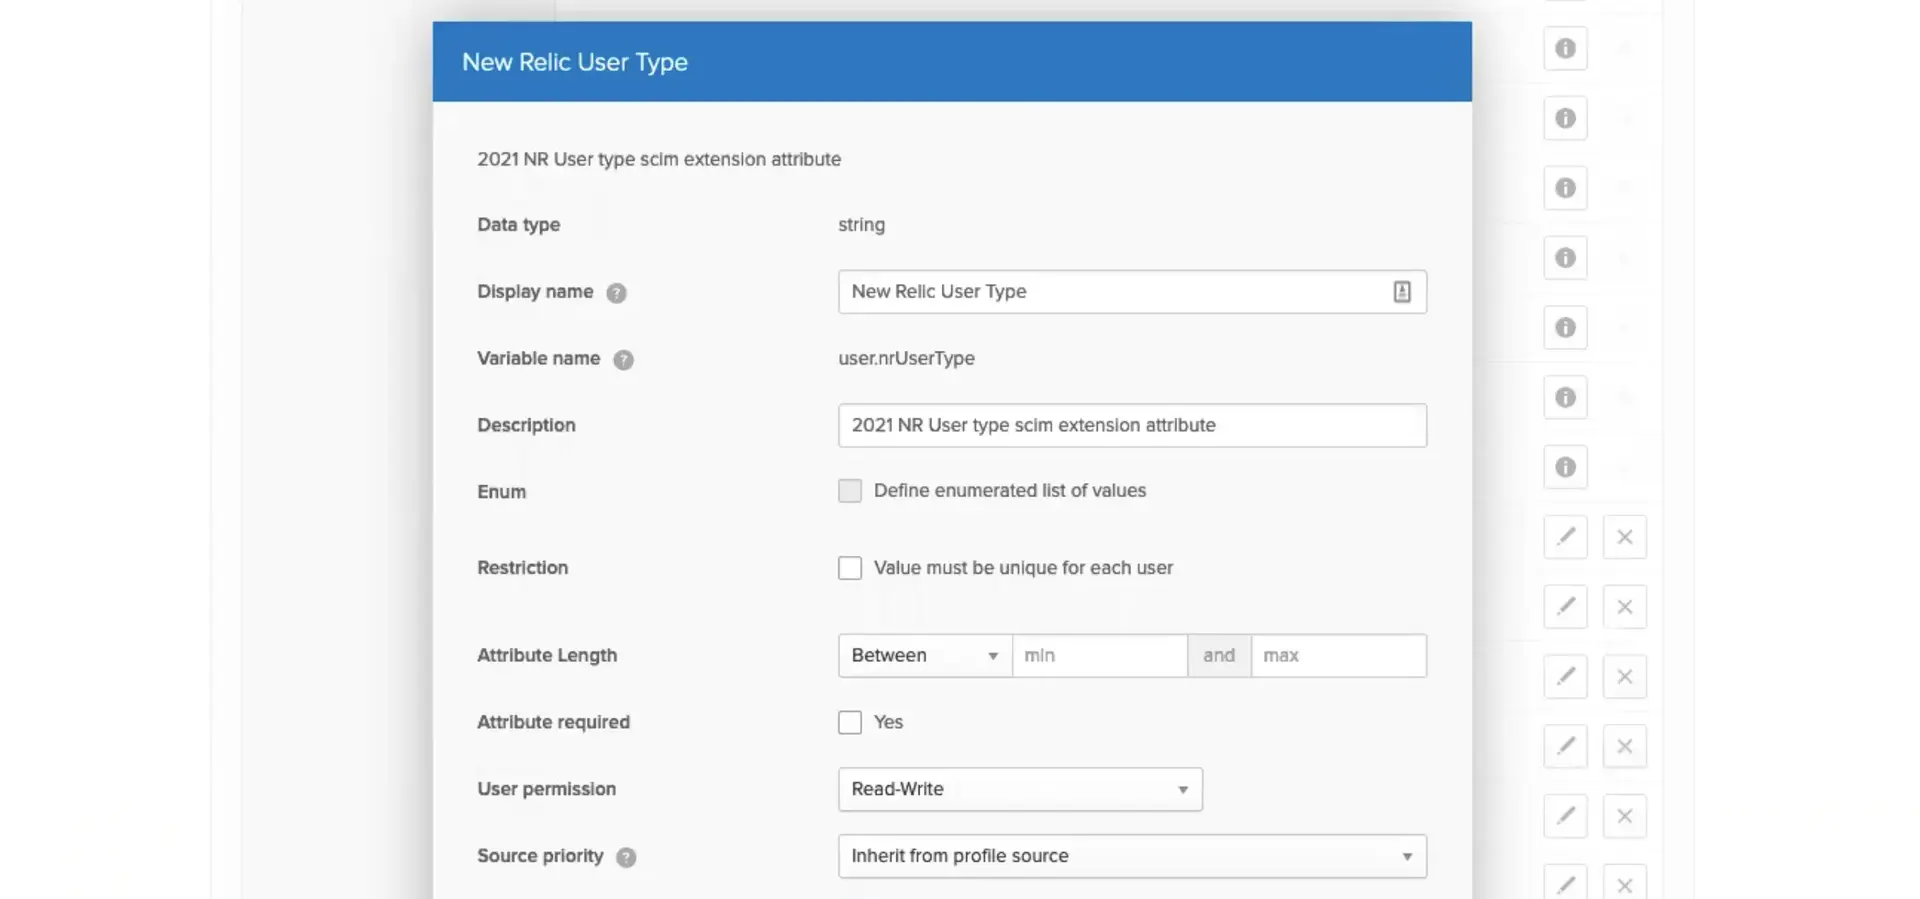Focus the Description text field
1920x899 pixels.
1132,425
